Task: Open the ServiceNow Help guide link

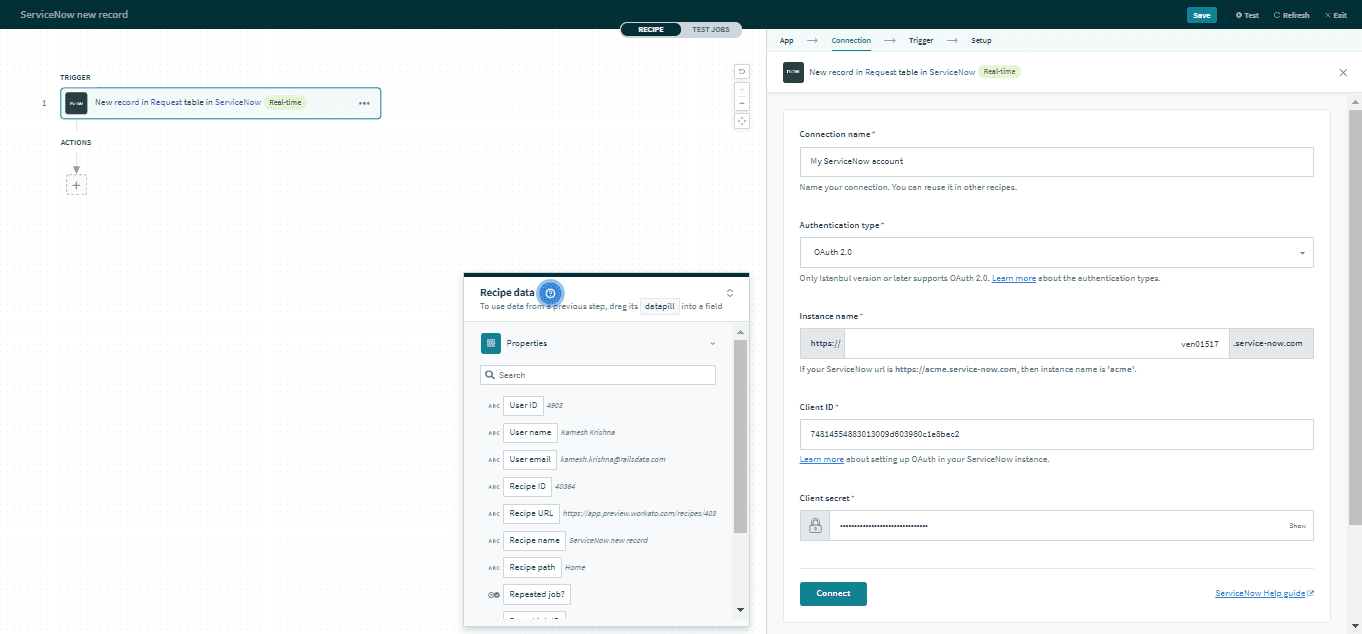Action: coord(1260,592)
